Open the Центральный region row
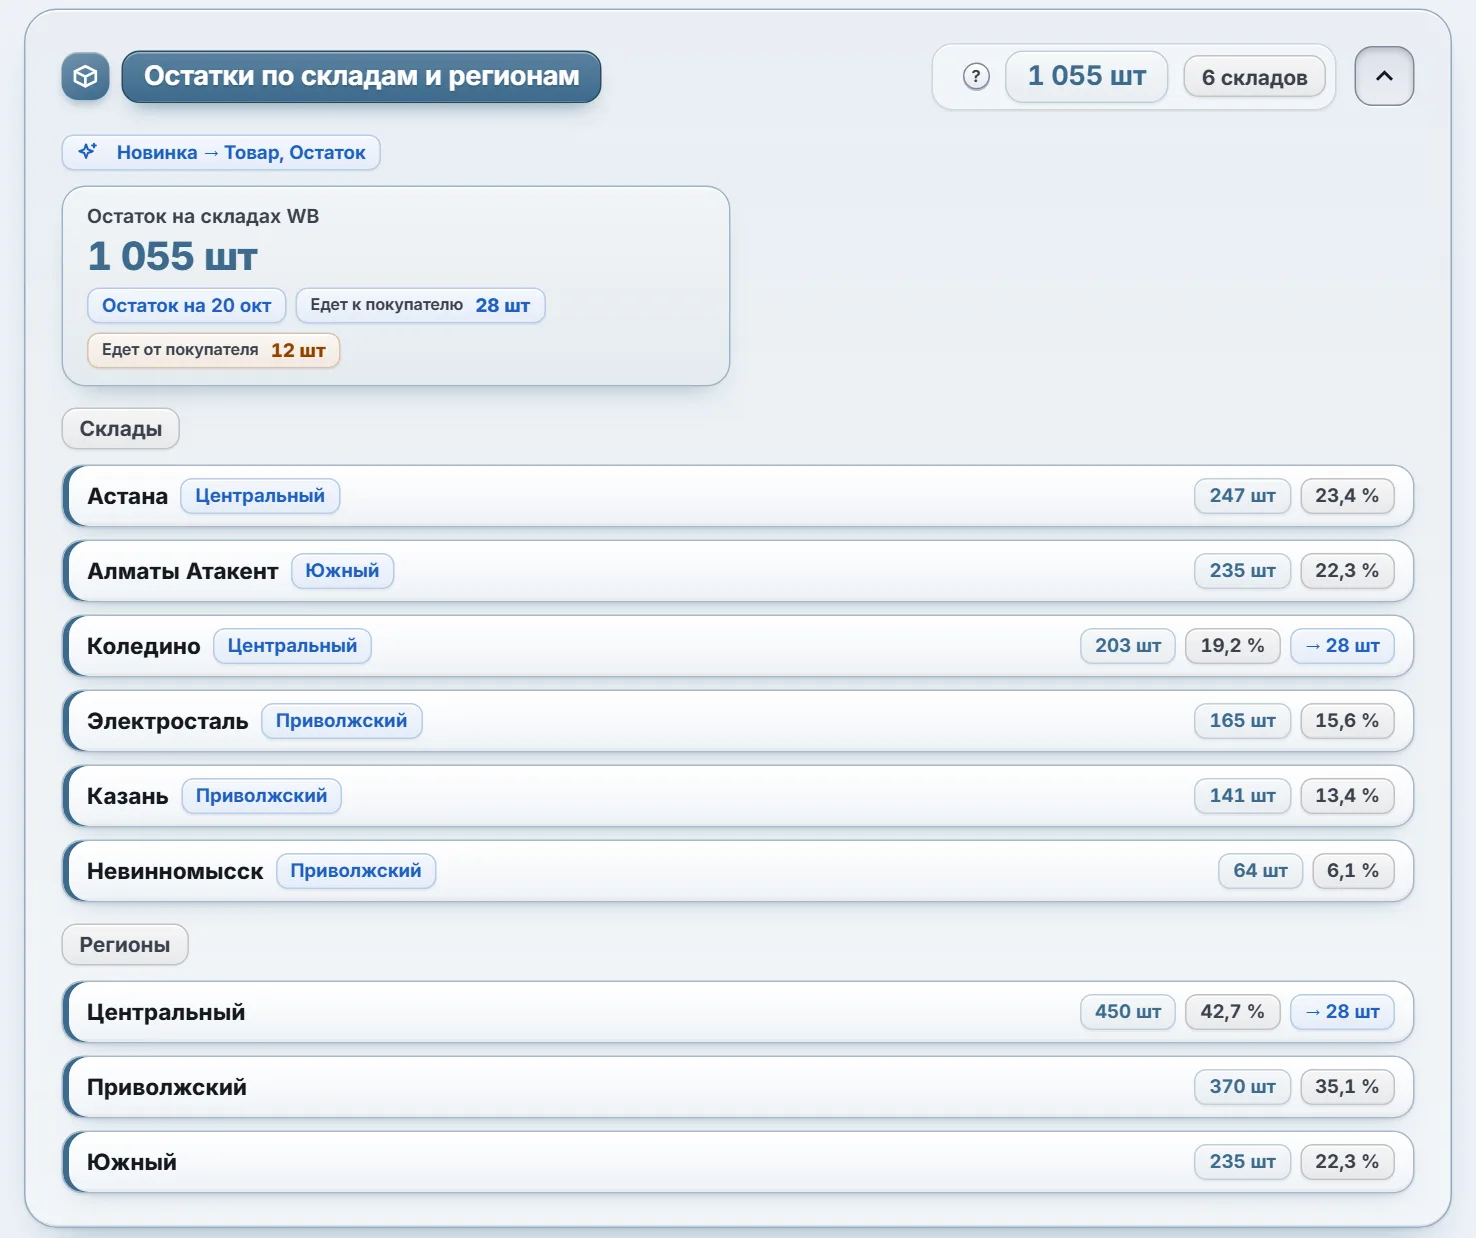This screenshot has width=1476, height=1238. 738,1012
